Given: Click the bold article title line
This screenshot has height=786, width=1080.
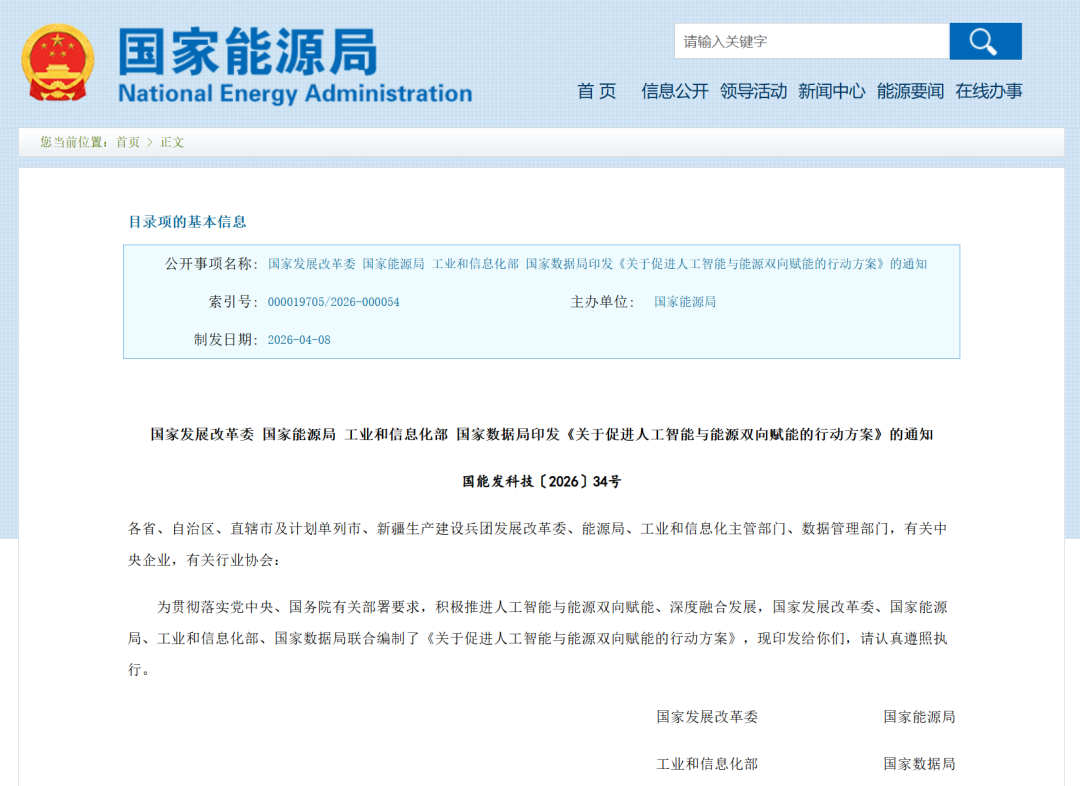Looking at the screenshot, I should point(541,435).
